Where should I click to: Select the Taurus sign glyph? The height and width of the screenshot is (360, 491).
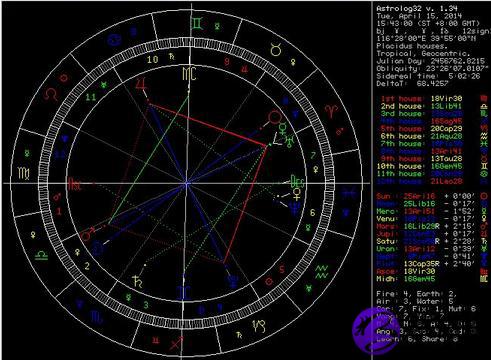tap(276, 49)
